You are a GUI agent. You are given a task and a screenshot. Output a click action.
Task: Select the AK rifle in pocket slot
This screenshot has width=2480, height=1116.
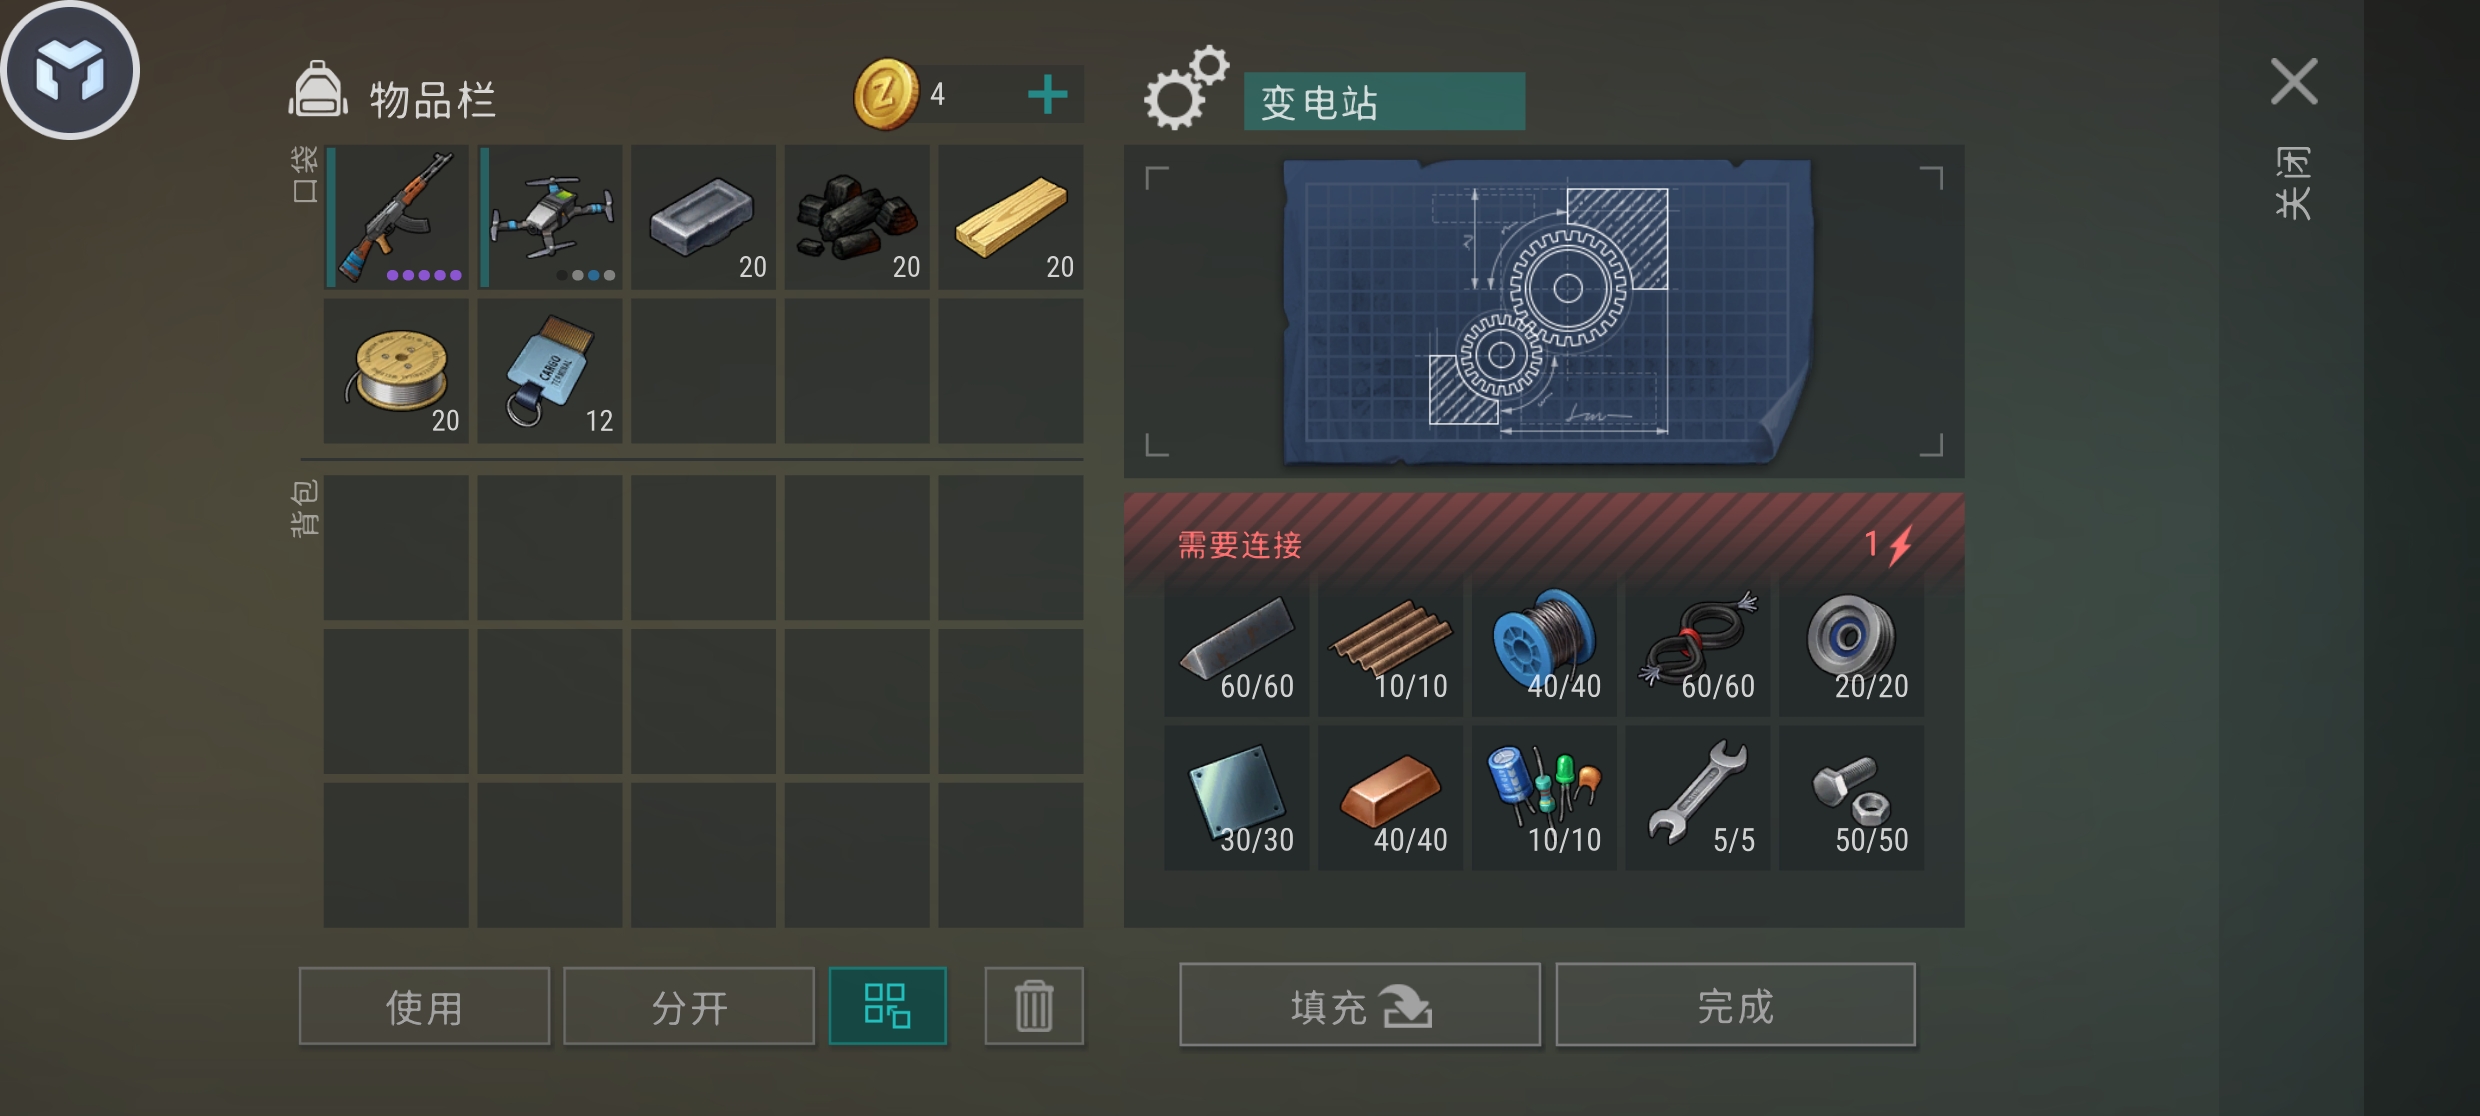(x=397, y=217)
